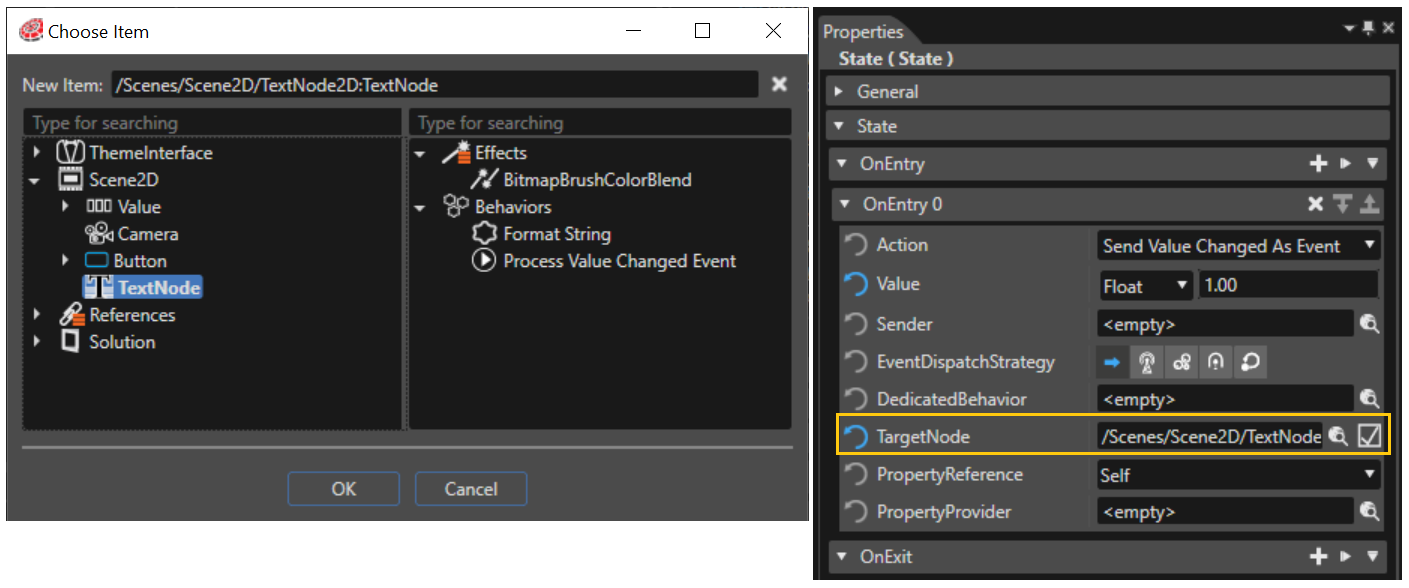This screenshot has height=588, width=1409.
Task: Select fourth dispatch strategy with arch icon
Action: [x=1216, y=363]
